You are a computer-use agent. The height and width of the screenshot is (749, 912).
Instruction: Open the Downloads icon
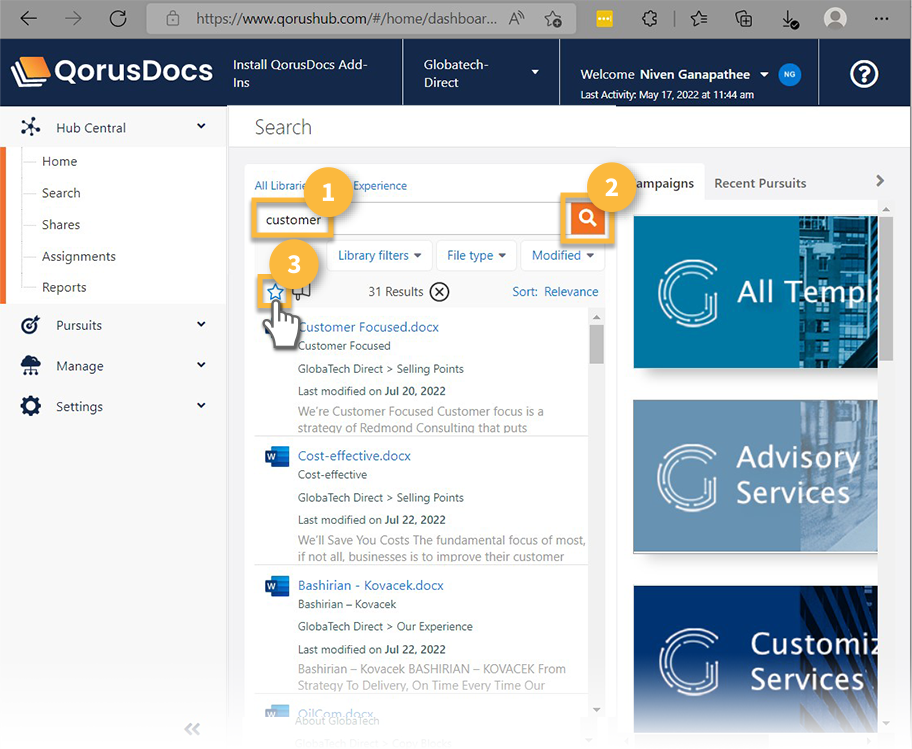click(790, 20)
